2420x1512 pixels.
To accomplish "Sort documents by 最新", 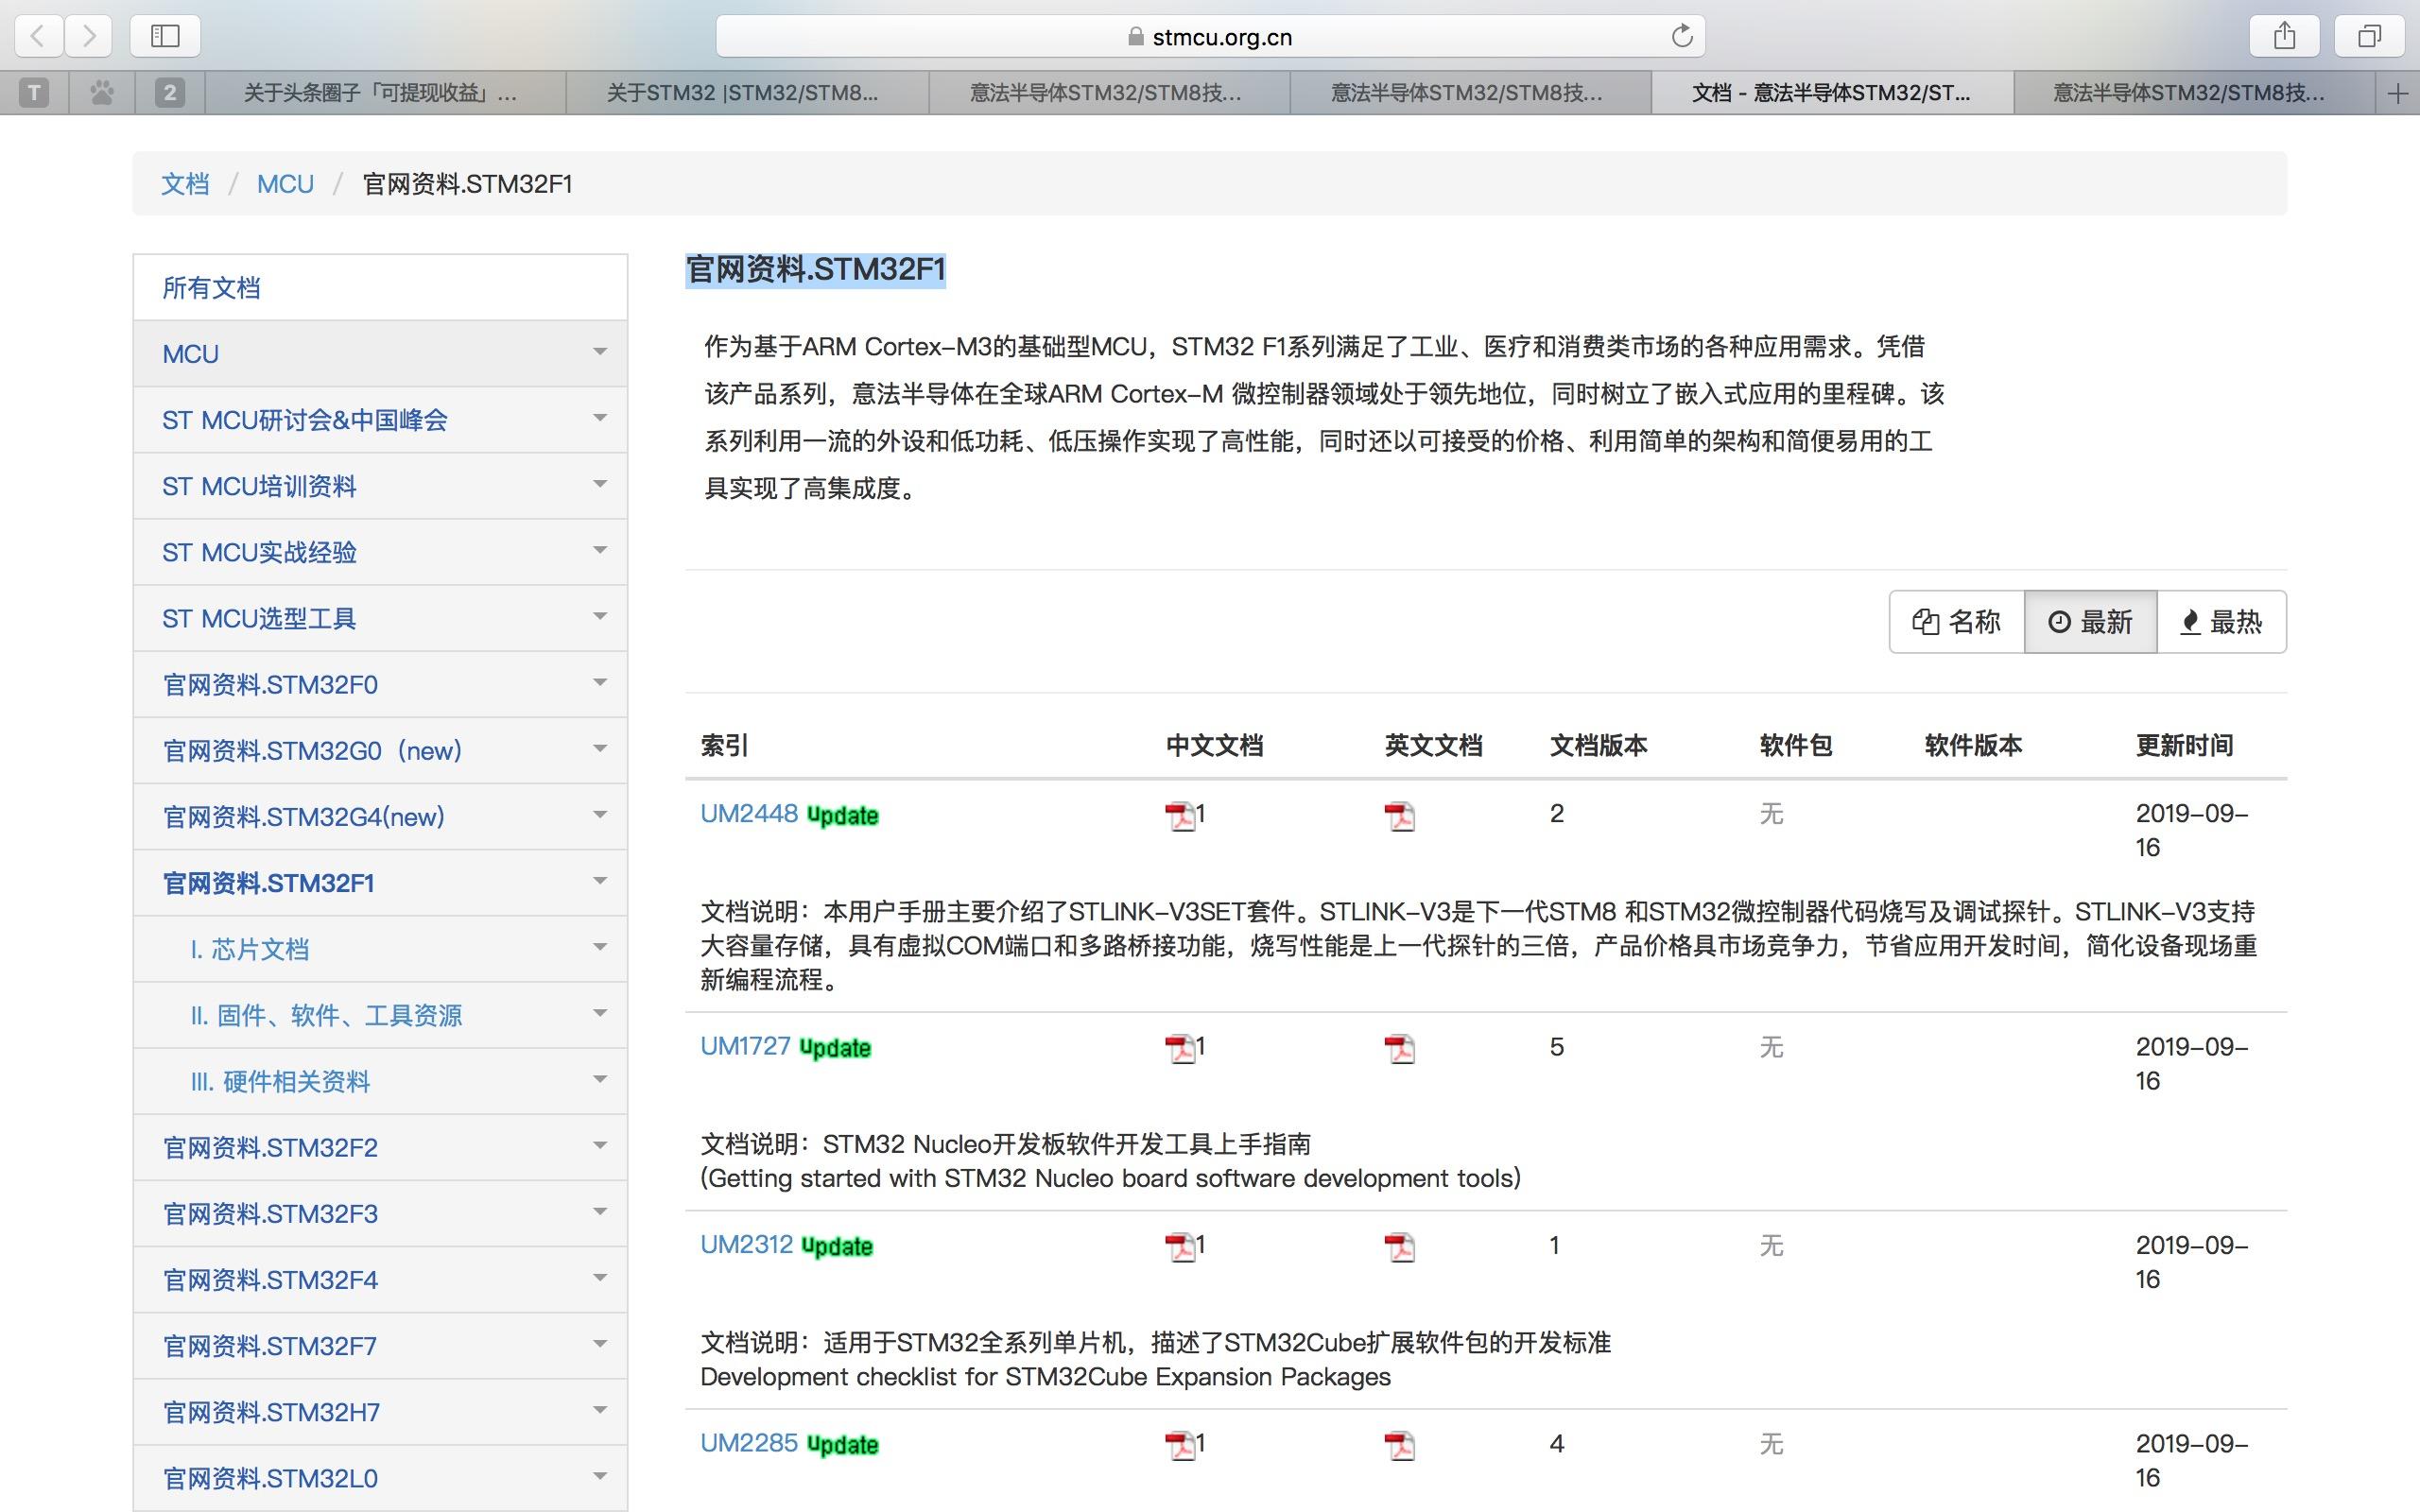I will click(2090, 622).
